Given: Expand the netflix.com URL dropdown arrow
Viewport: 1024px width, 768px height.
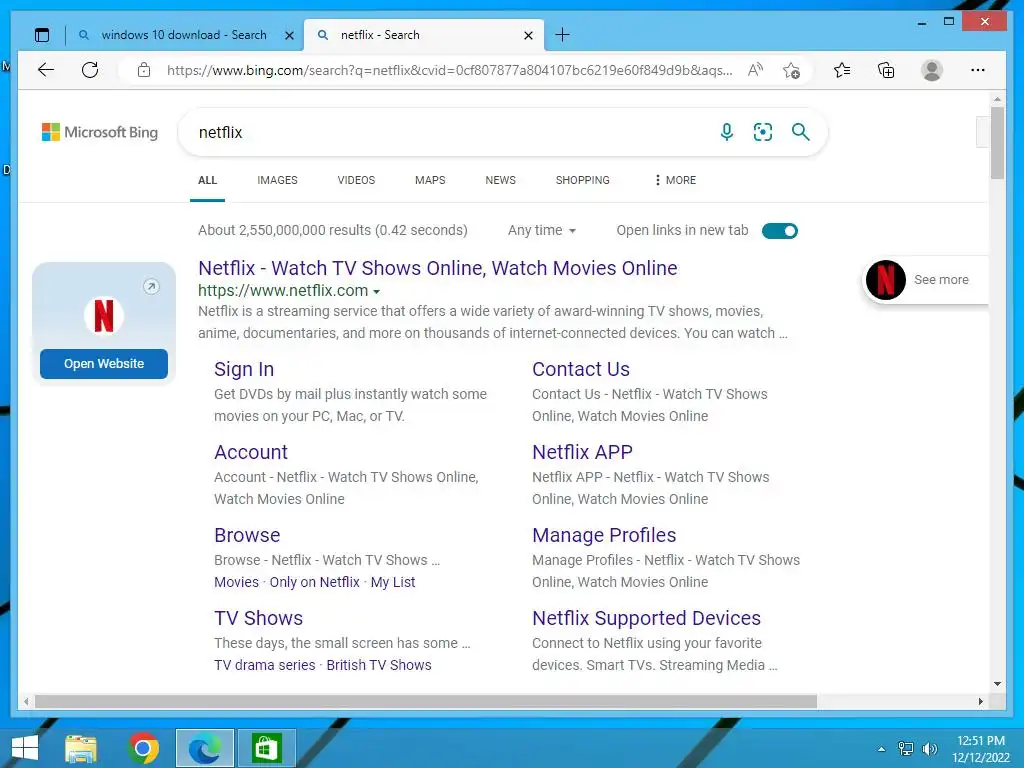Looking at the screenshot, I should [376, 291].
